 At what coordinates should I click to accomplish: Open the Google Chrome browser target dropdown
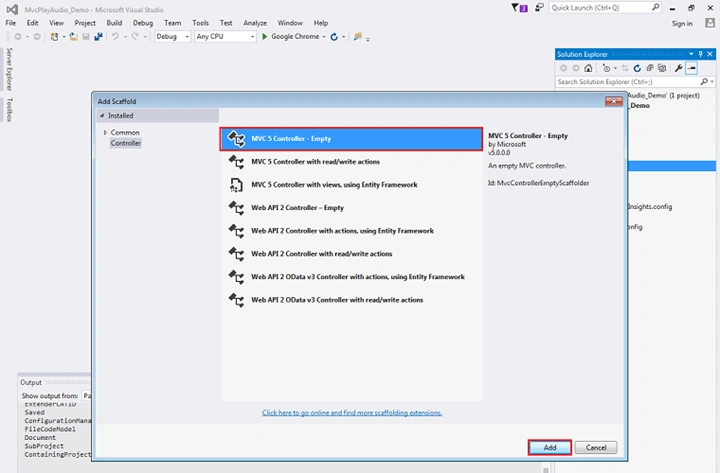[x=324, y=37]
